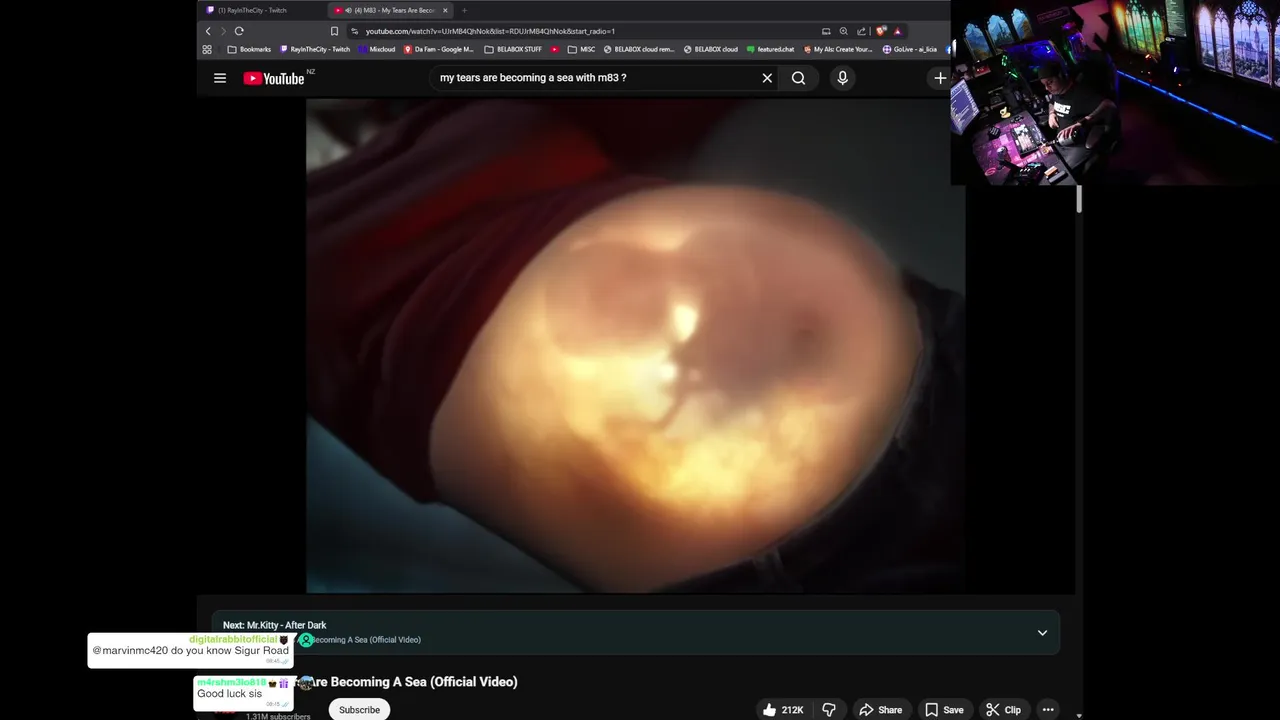Screen dimensions: 1280x720
Task: Open the cast media icon in the address bar
Action: coord(826,31)
